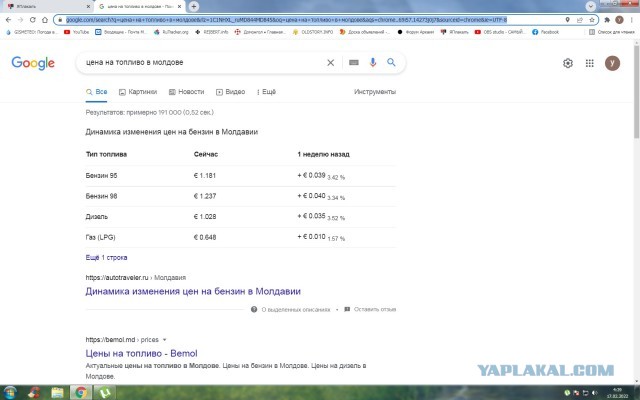Viewport: 640px width, 400px height.
Task: Click the taskbar clock
Action: pyautogui.click(x=616, y=393)
